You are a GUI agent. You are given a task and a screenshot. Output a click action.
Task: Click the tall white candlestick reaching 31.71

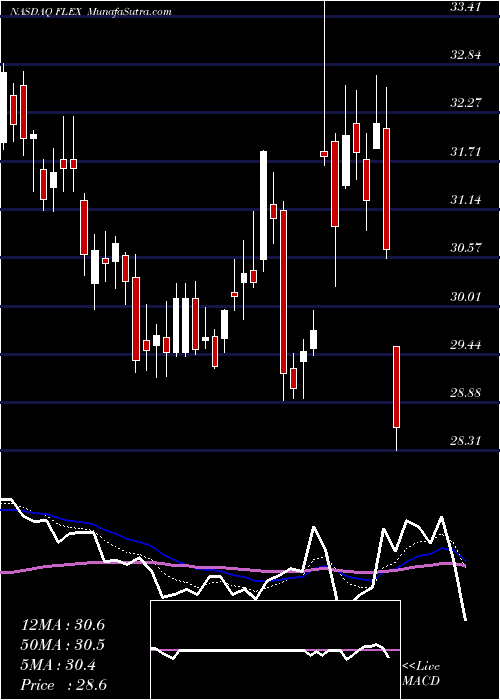[263, 205]
